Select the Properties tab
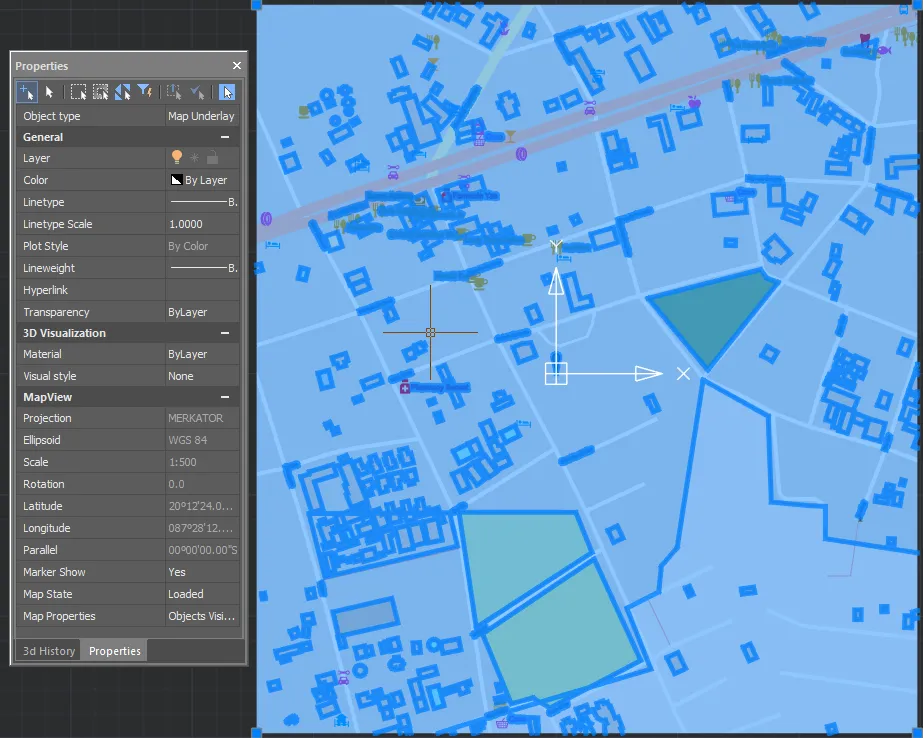The image size is (923, 738). pyautogui.click(x=114, y=650)
